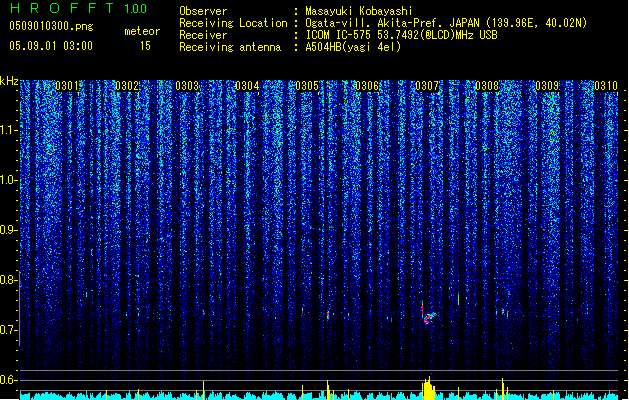Viewport: 629px width, 400px height.
Task: Select the date 05.09.01 03:00
Action: point(51,46)
